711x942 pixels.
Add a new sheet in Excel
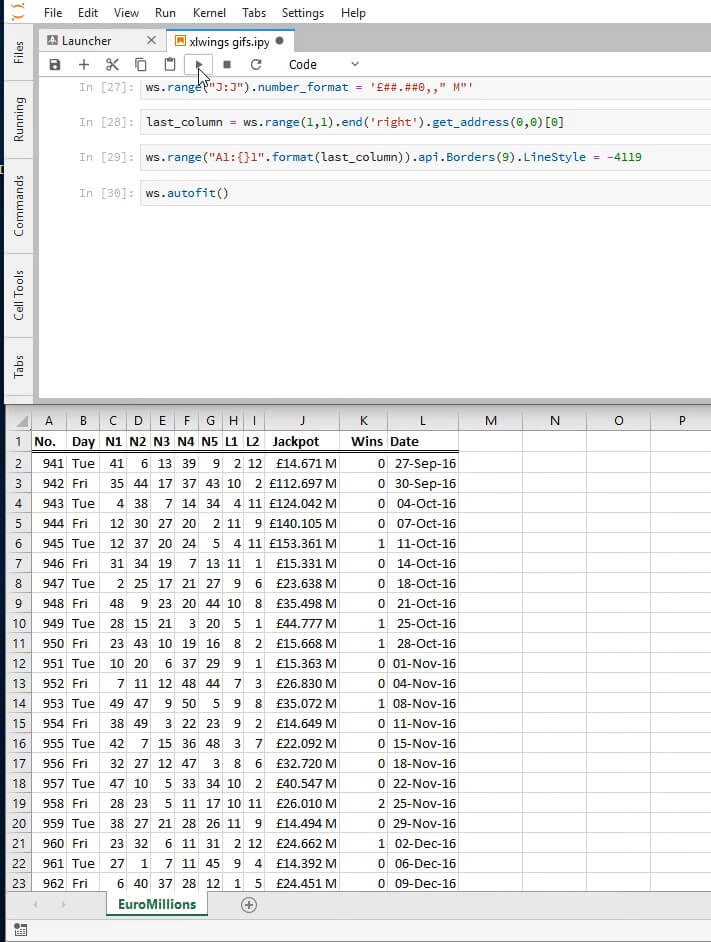249,905
